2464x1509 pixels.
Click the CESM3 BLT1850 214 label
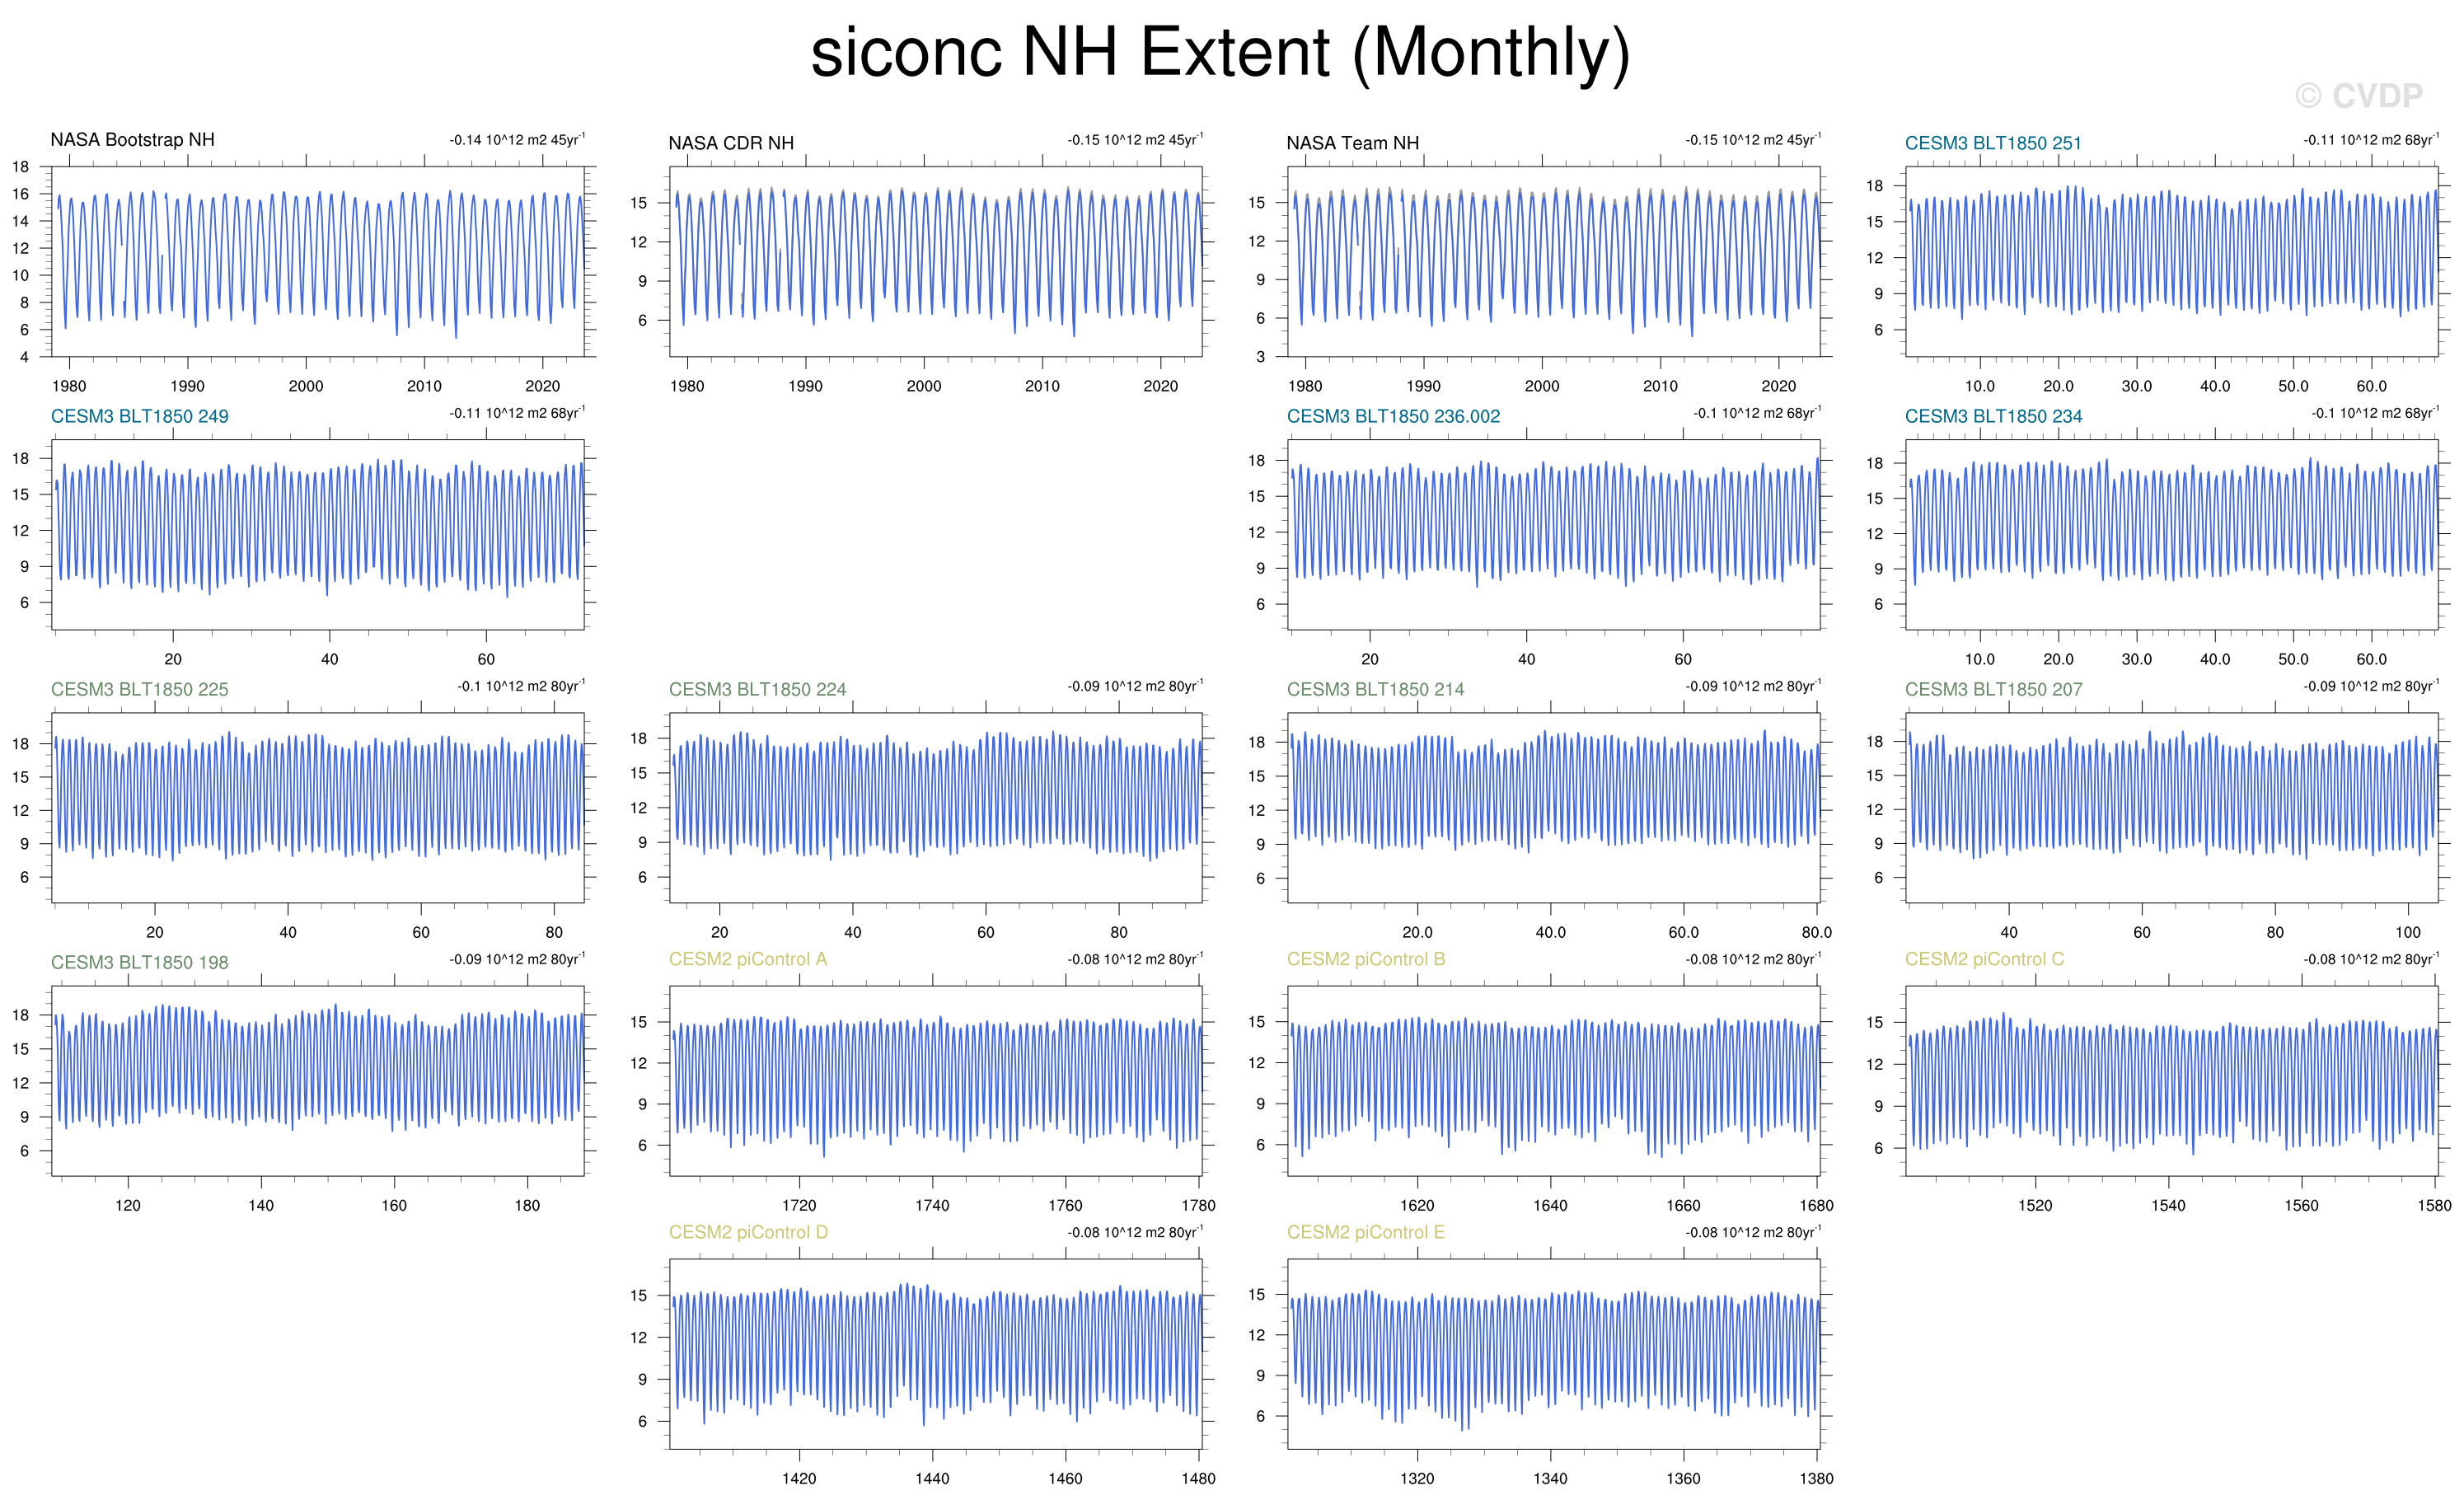click(1375, 689)
